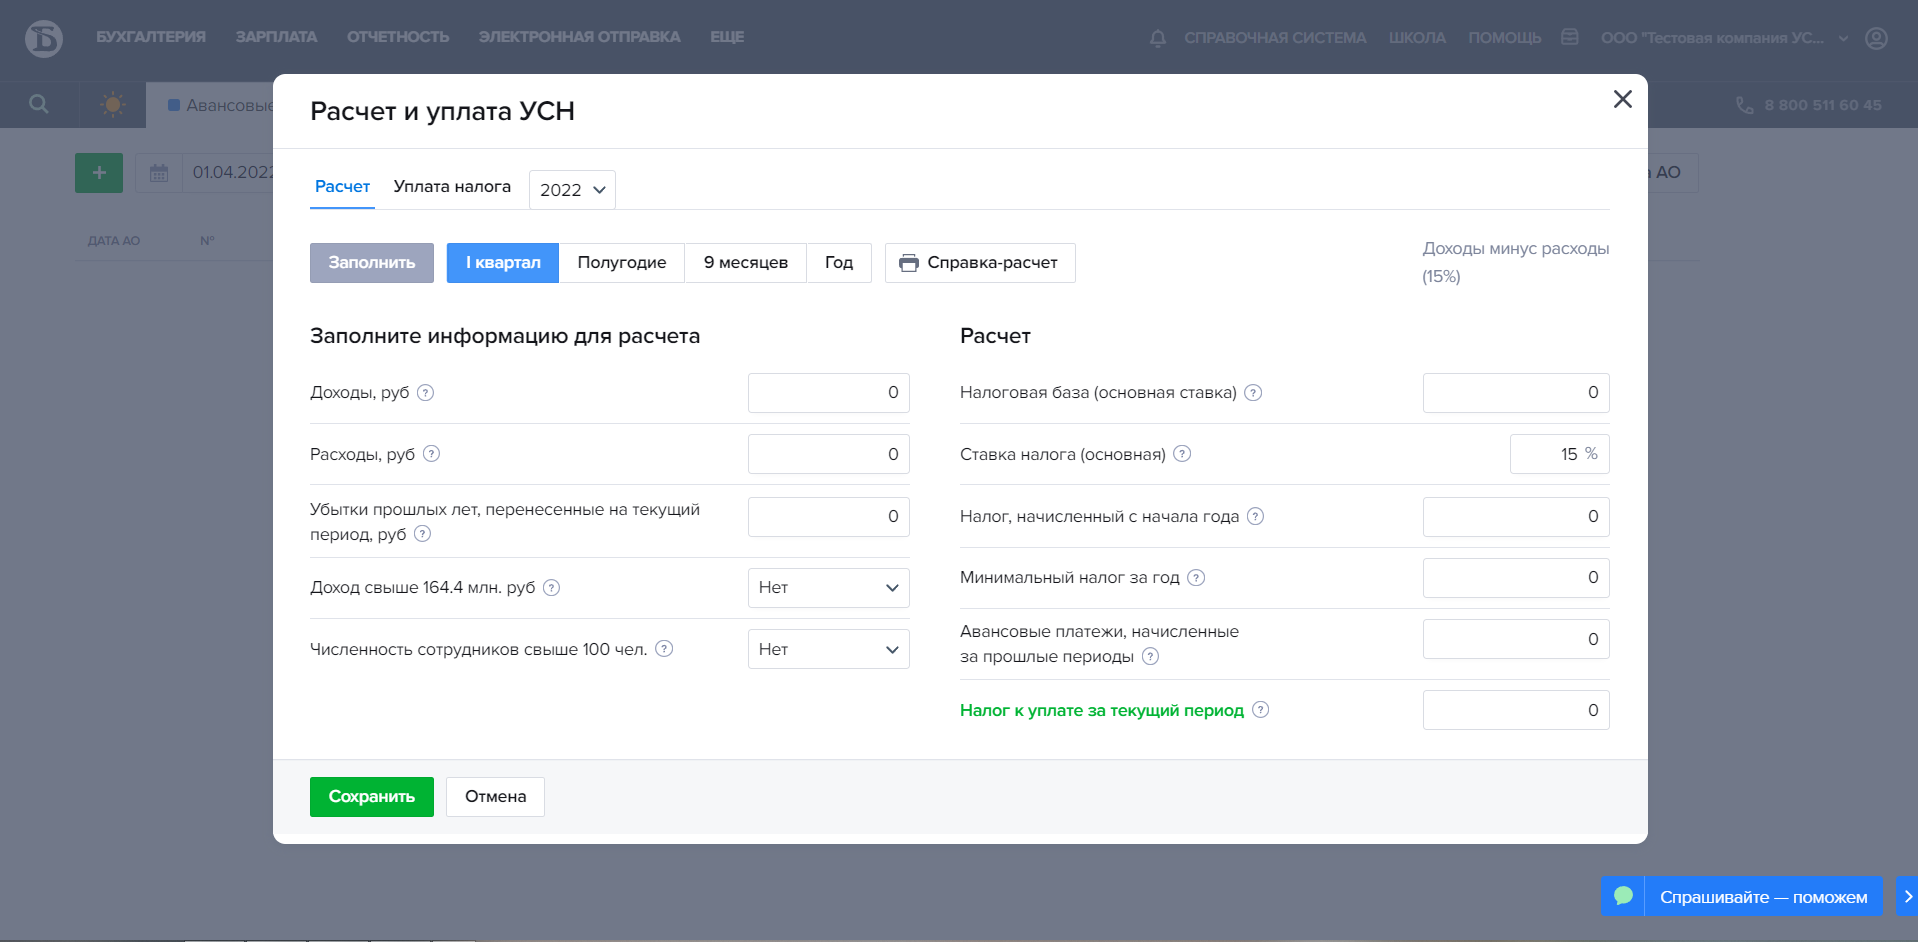Open the ЭЛЕКТРОННАЯ ОТПРАВКА menu

[x=580, y=37]
